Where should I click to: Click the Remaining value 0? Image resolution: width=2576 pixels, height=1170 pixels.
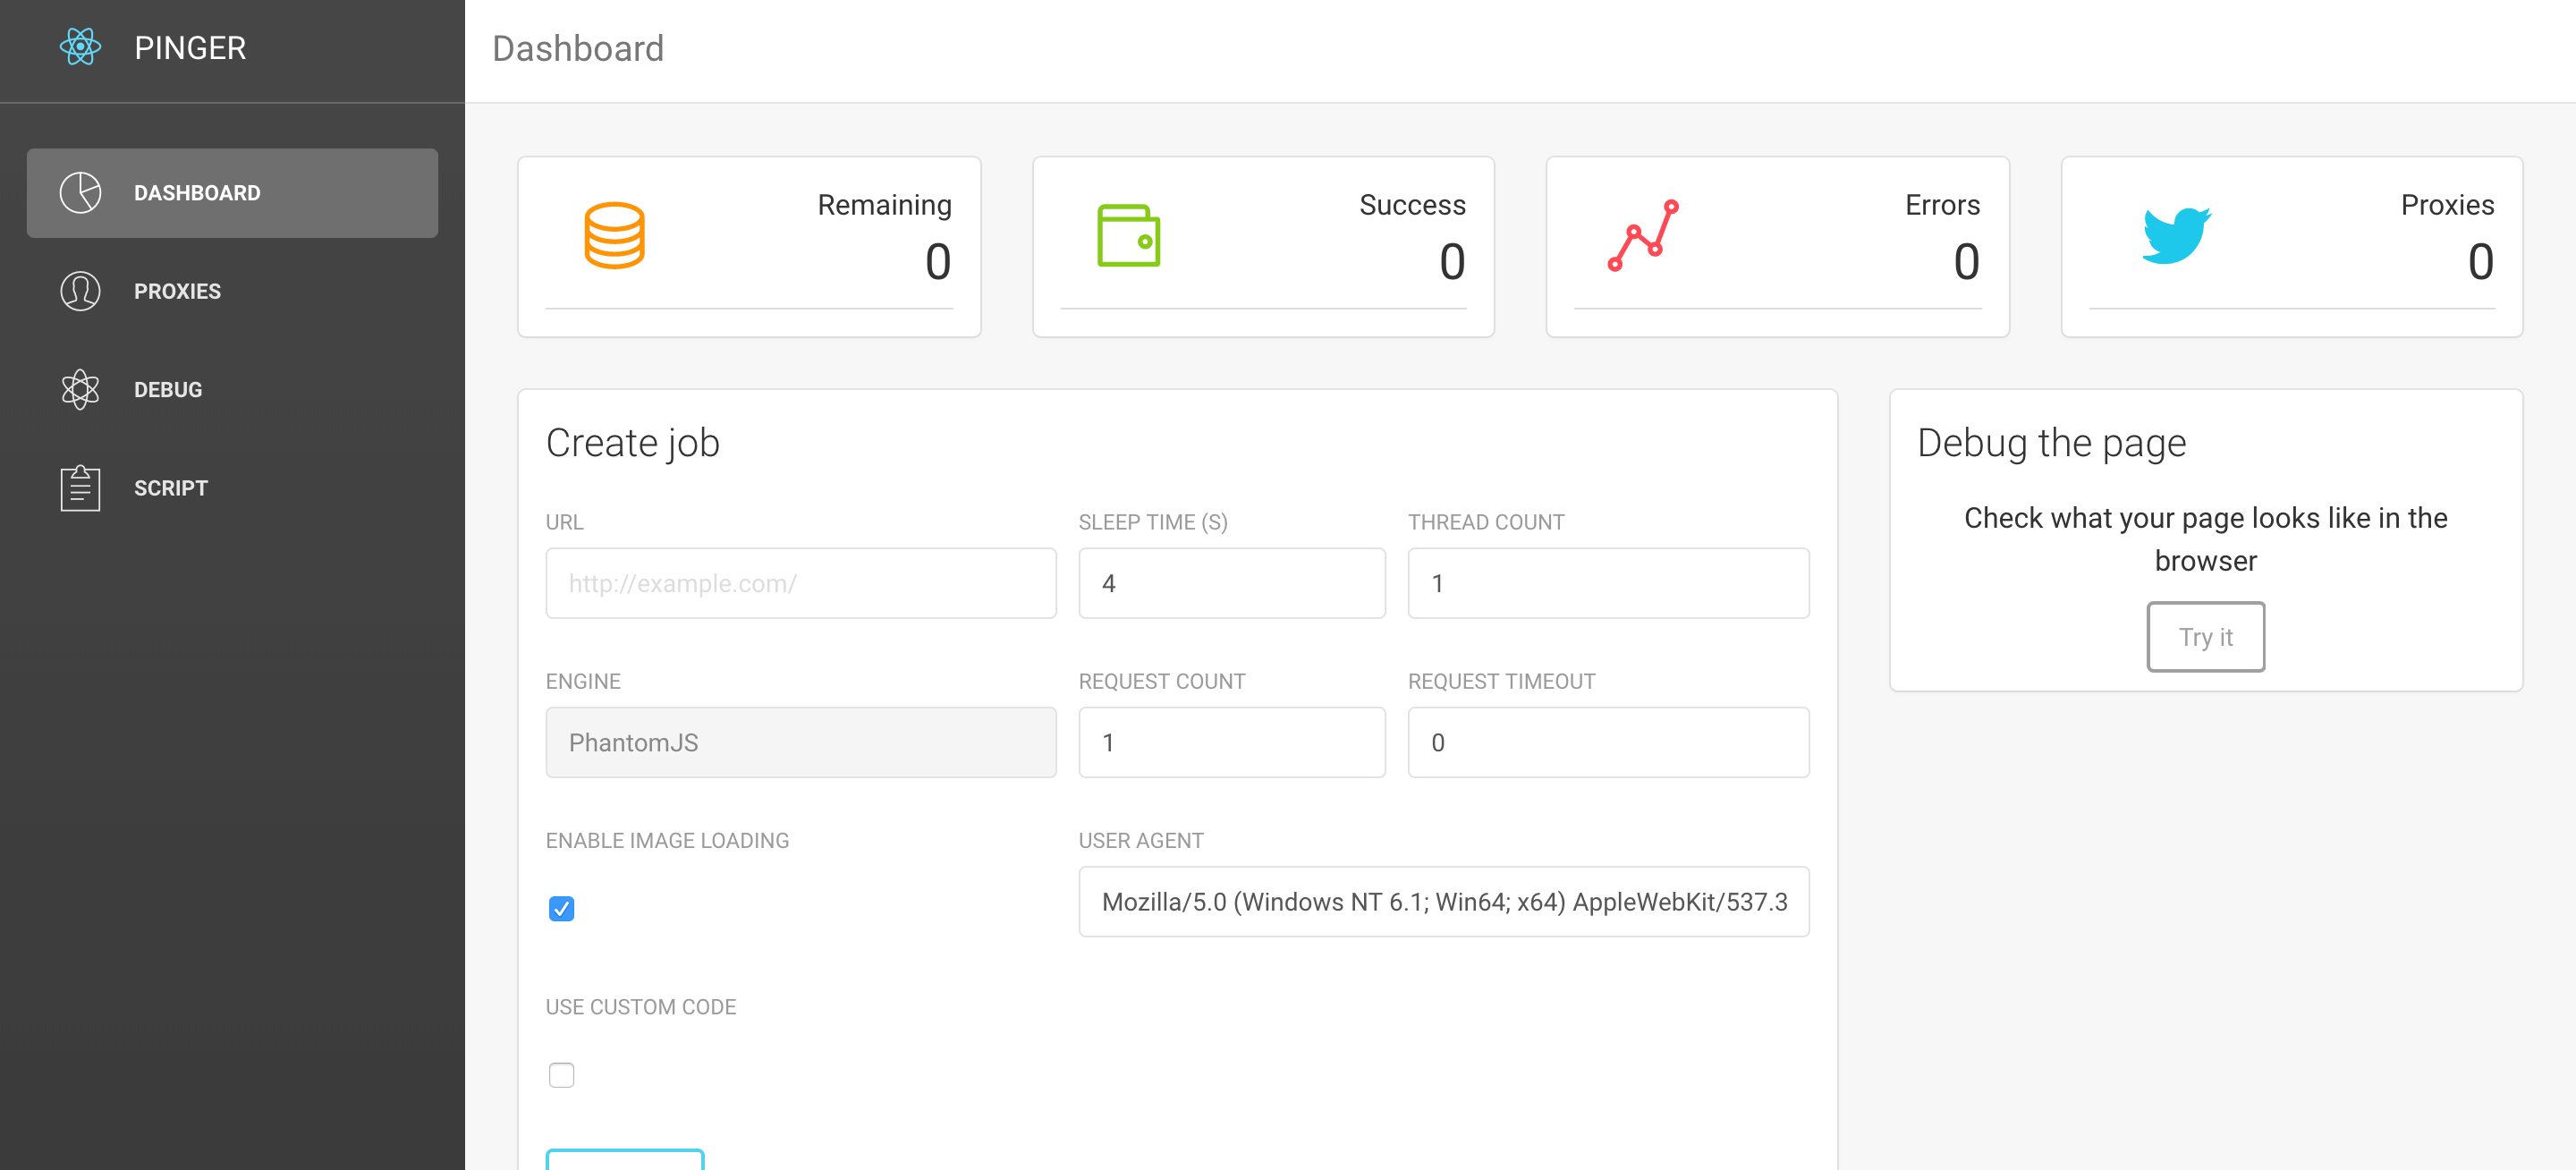click(937, 262)
